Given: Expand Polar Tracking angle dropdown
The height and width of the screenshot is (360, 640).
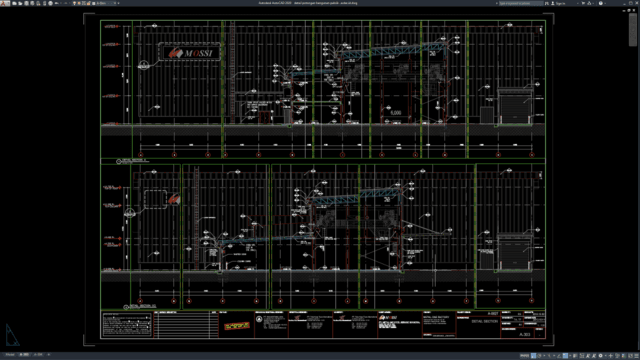Looking at the screenshot, I should pos(544,356).
